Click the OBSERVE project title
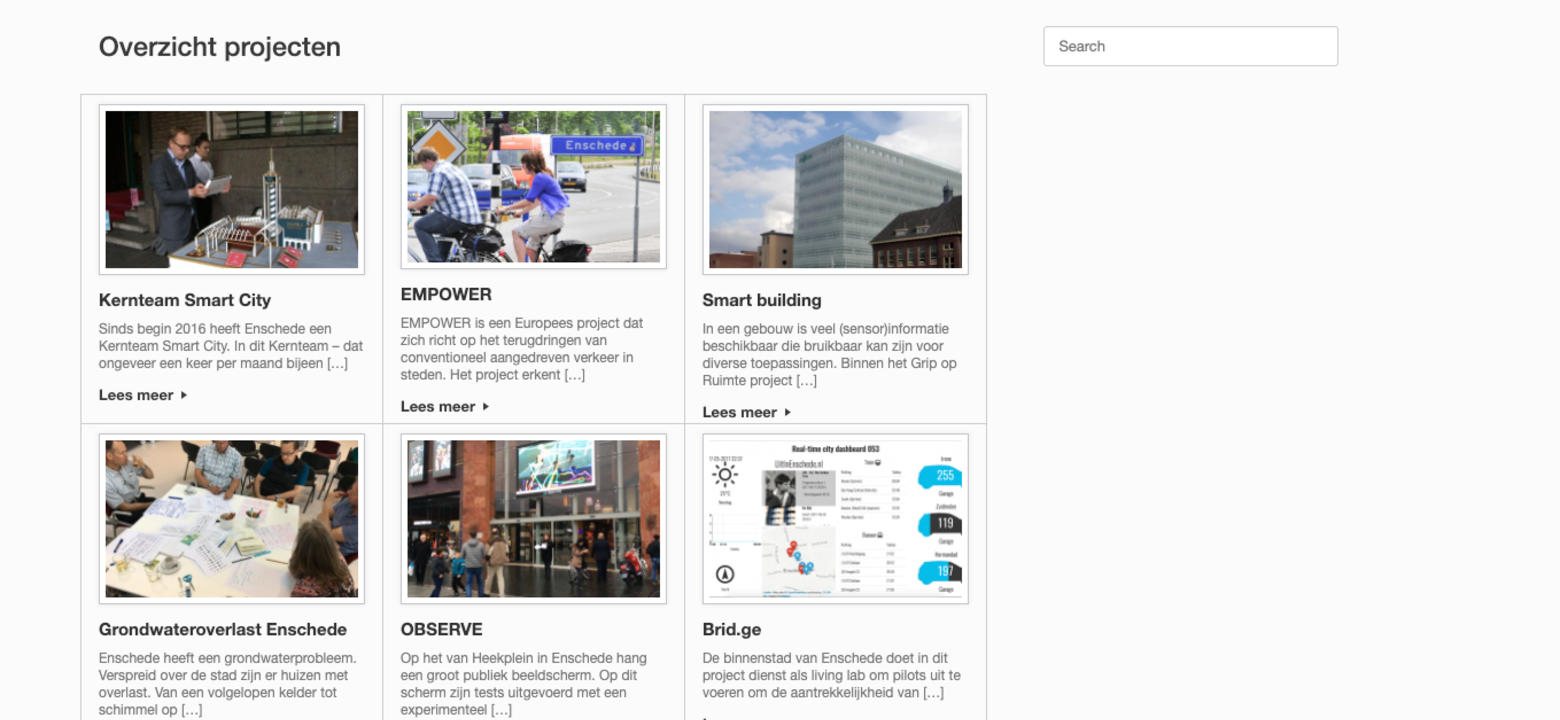 (441, 629)
